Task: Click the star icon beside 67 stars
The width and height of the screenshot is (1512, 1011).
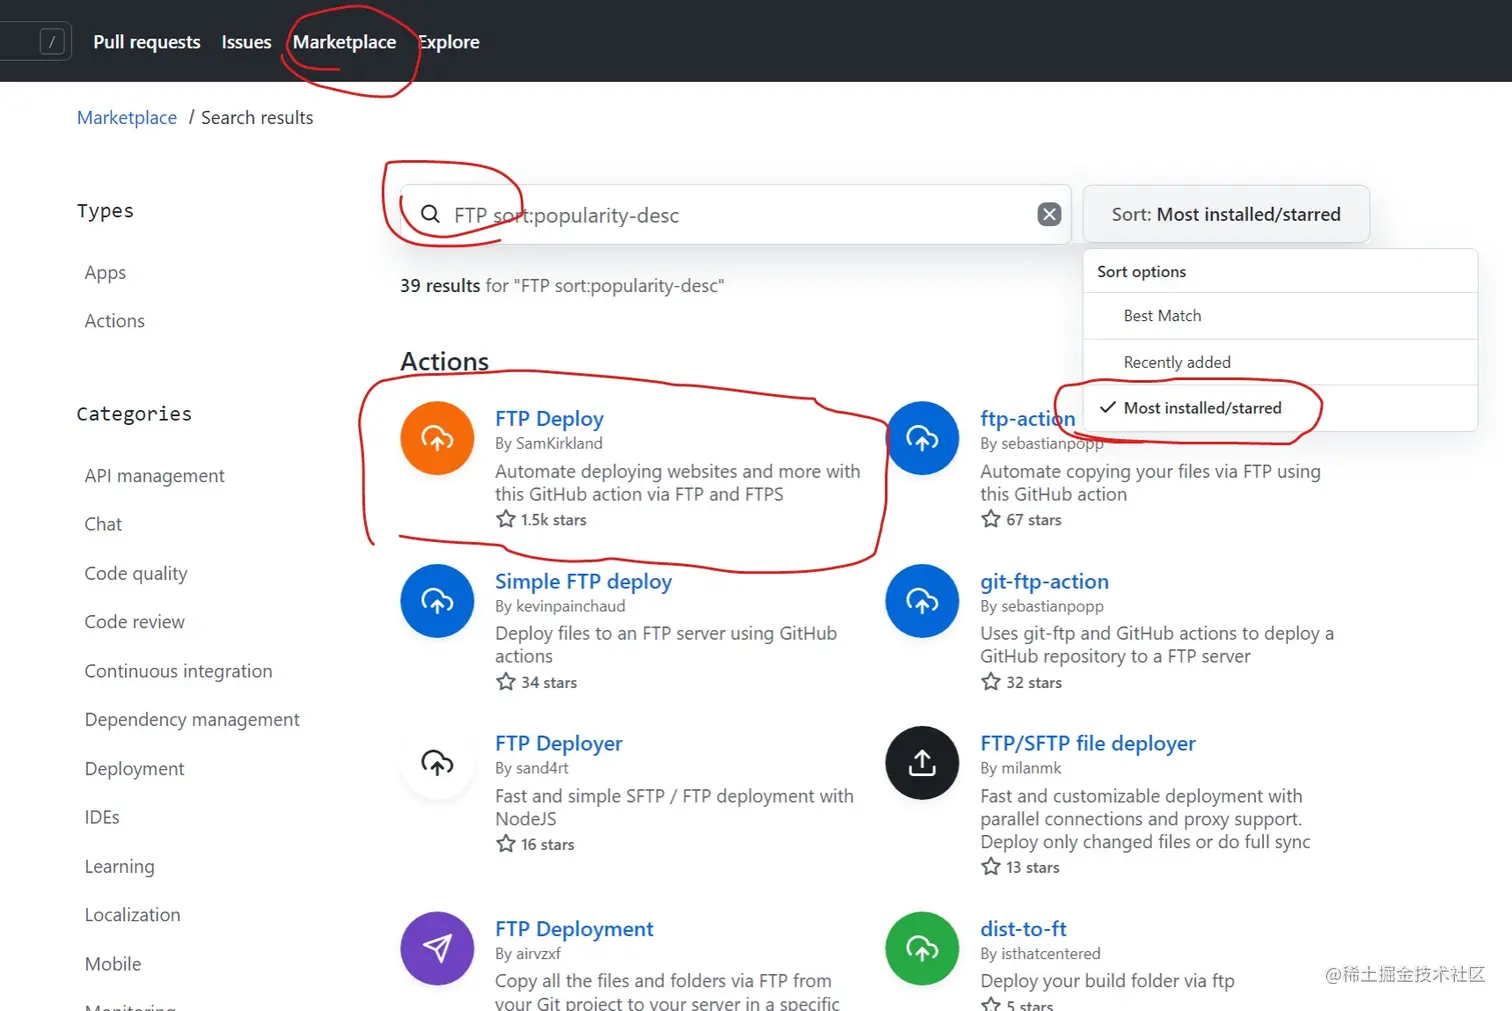Action: coord(991,519)
